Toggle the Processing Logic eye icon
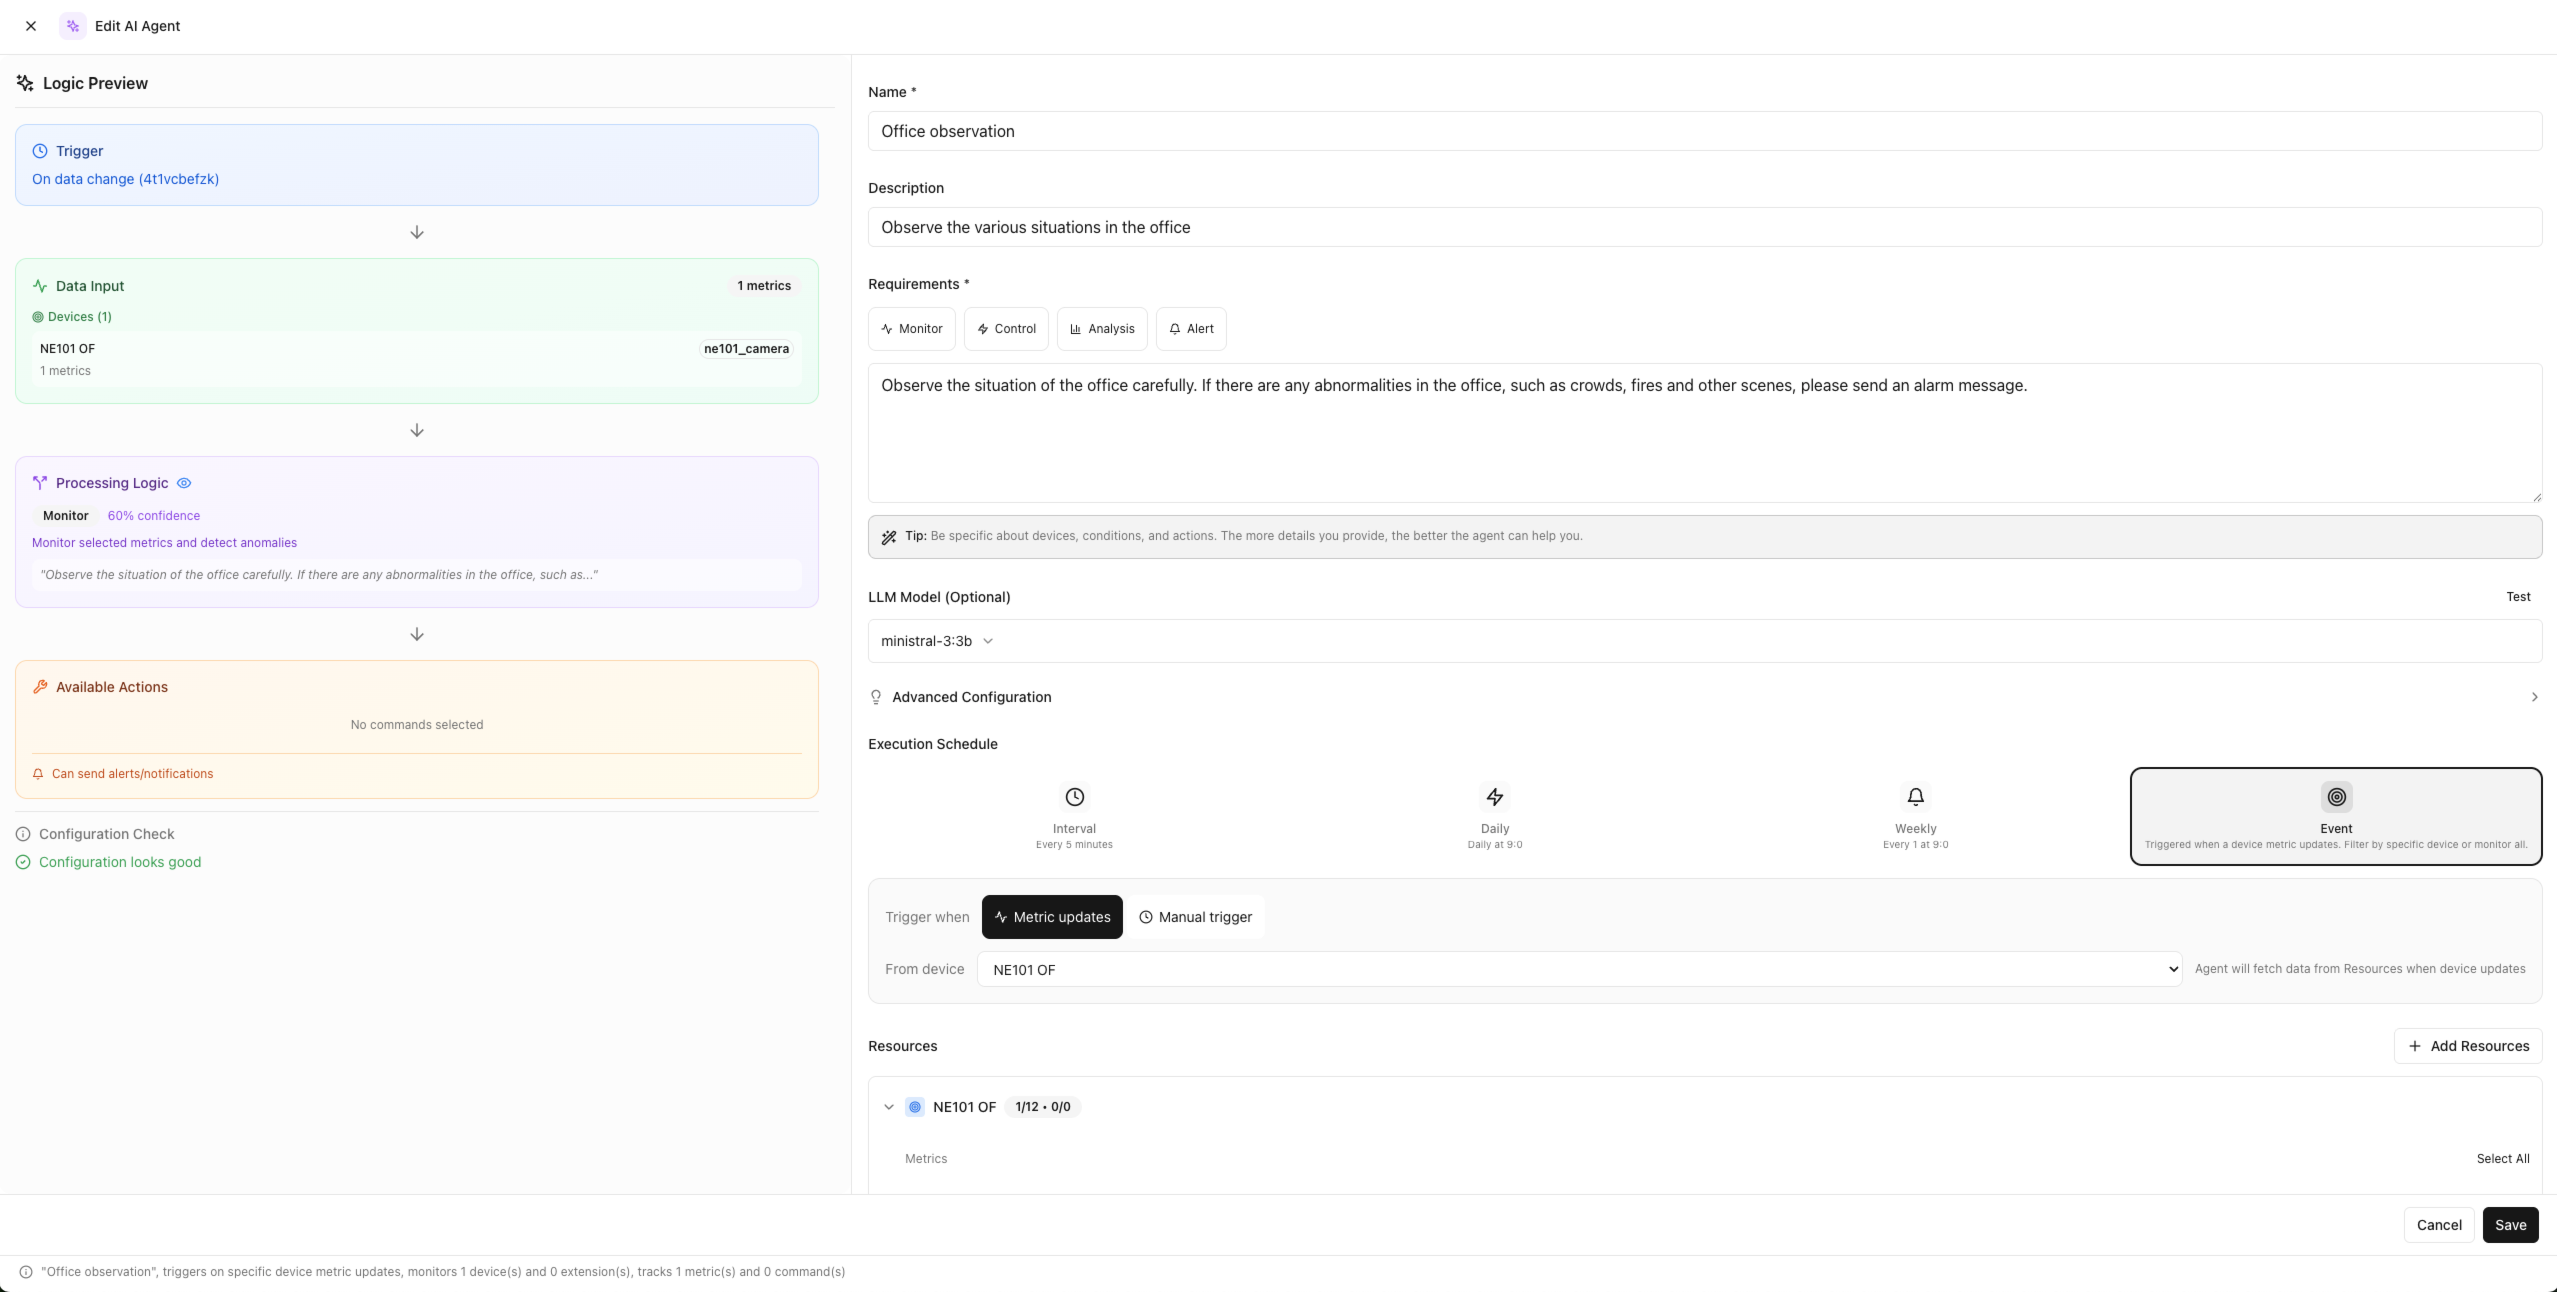The image size is (2557, 1292). (x=184, y=483)
